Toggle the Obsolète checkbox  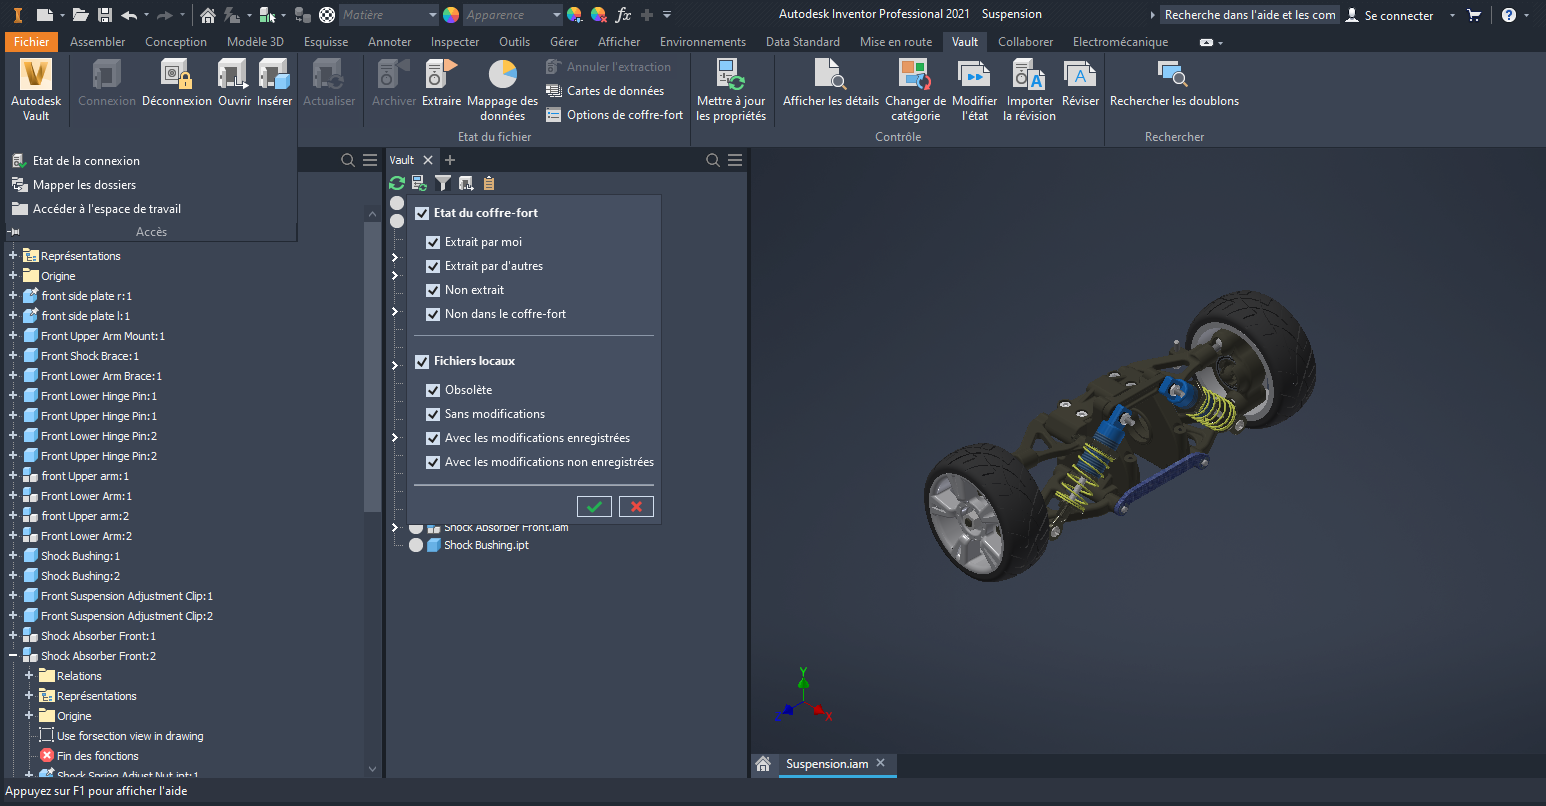coord(433,390)
